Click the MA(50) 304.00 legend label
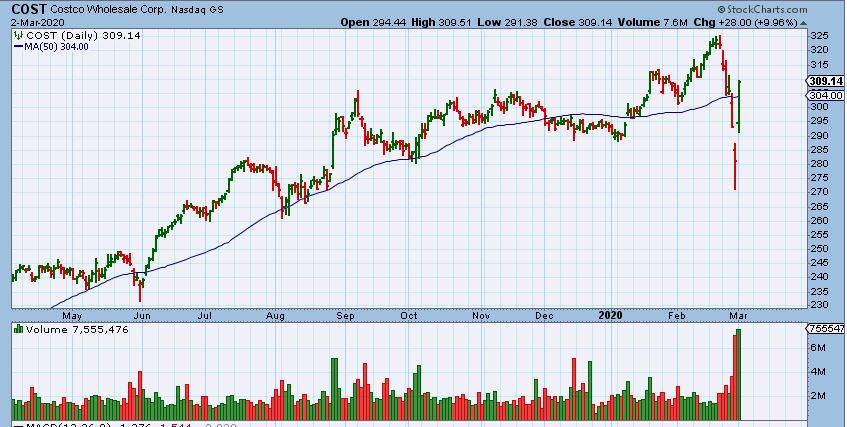Image resolution: width=847 pixels, height=427 pixels. pos(57,46)
